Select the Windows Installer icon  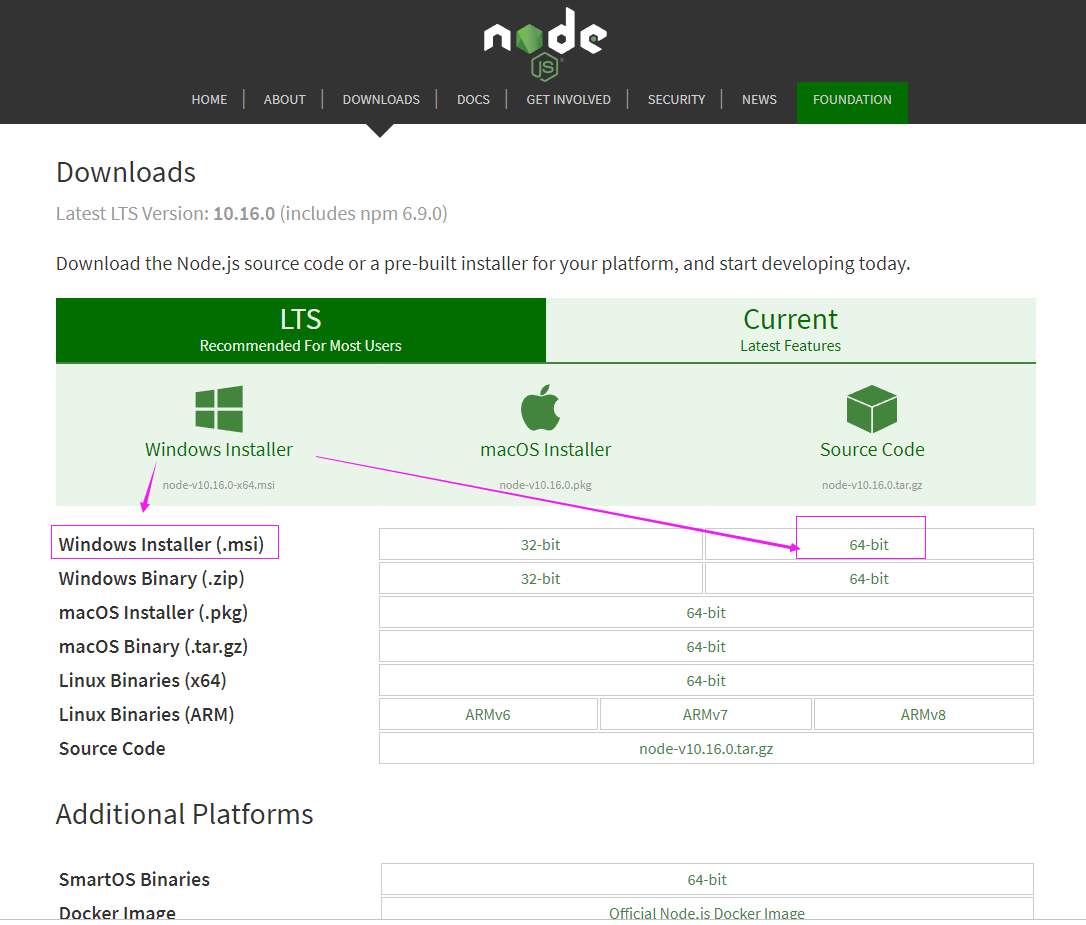click(218, 407)
